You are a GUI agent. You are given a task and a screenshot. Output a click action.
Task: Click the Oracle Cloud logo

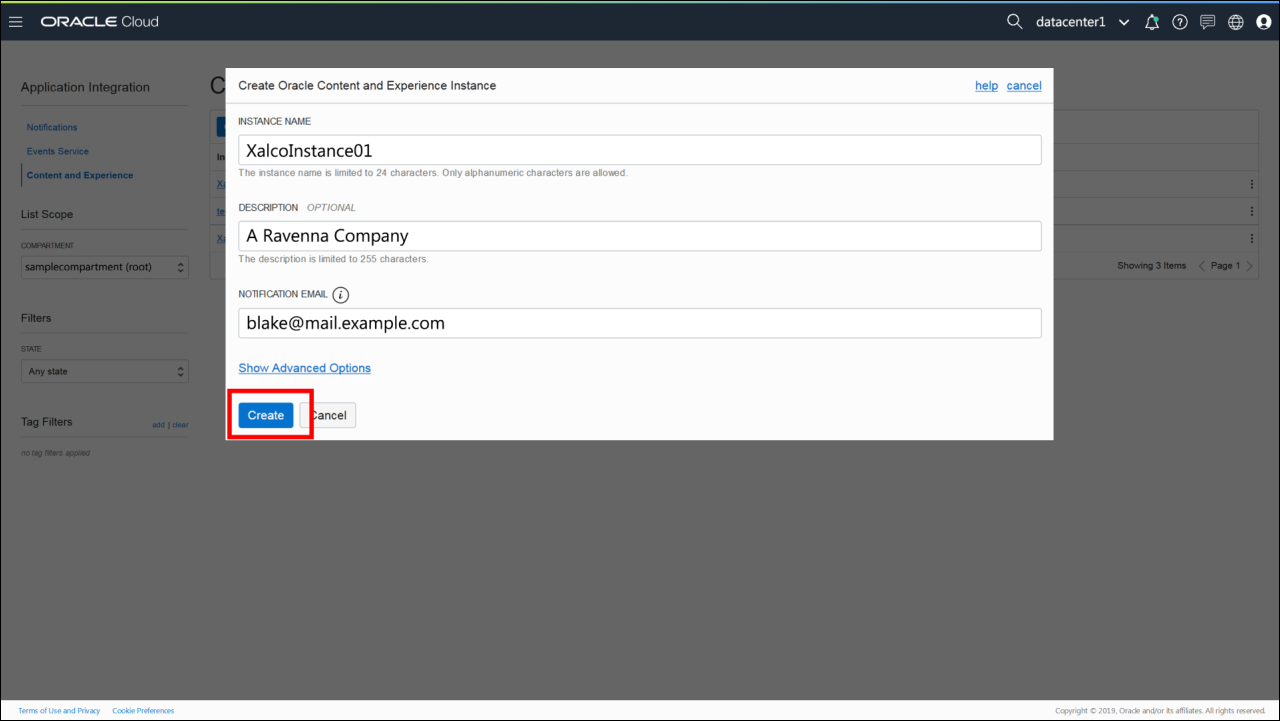(99, 22)
